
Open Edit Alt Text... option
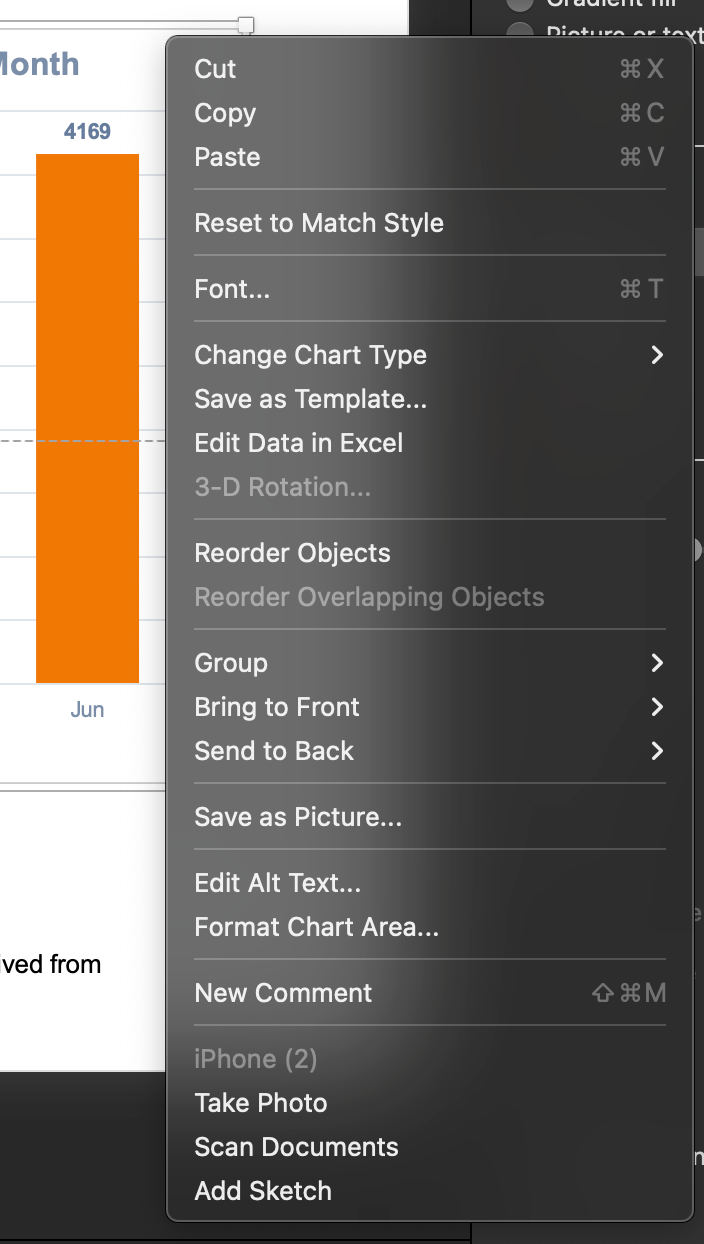pos(278,883)
